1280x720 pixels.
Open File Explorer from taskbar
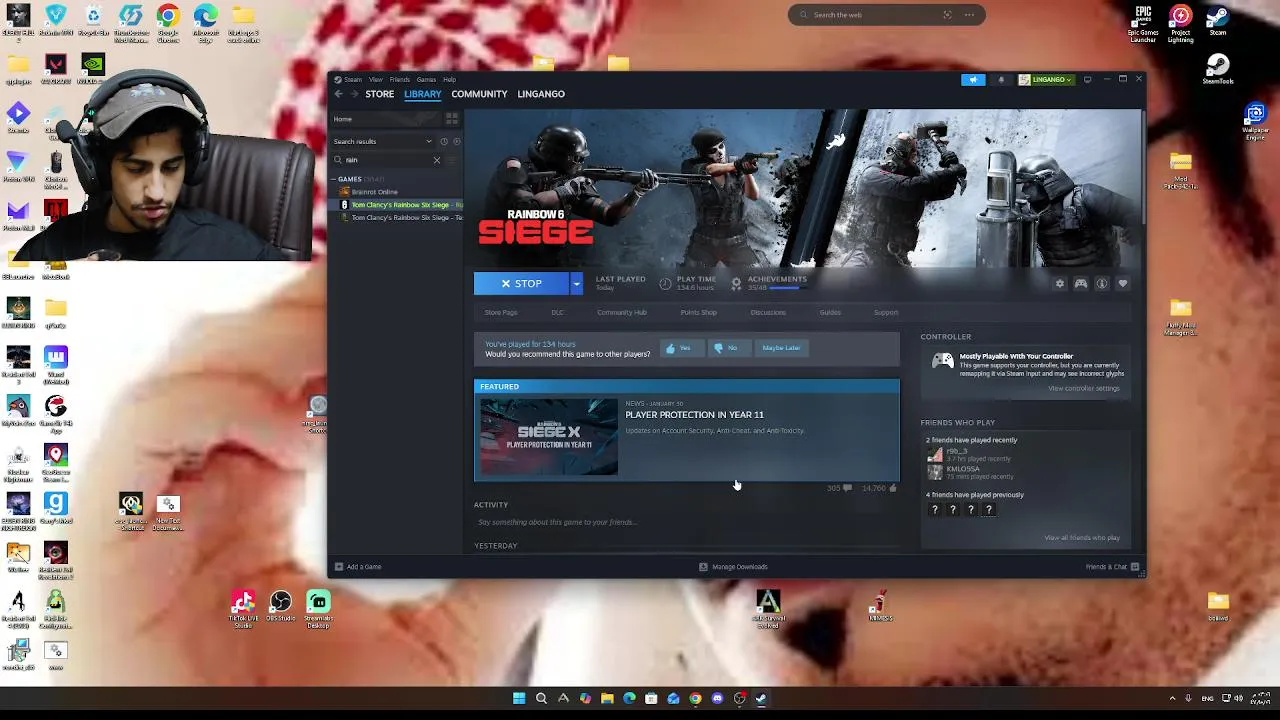coord(607,699)
